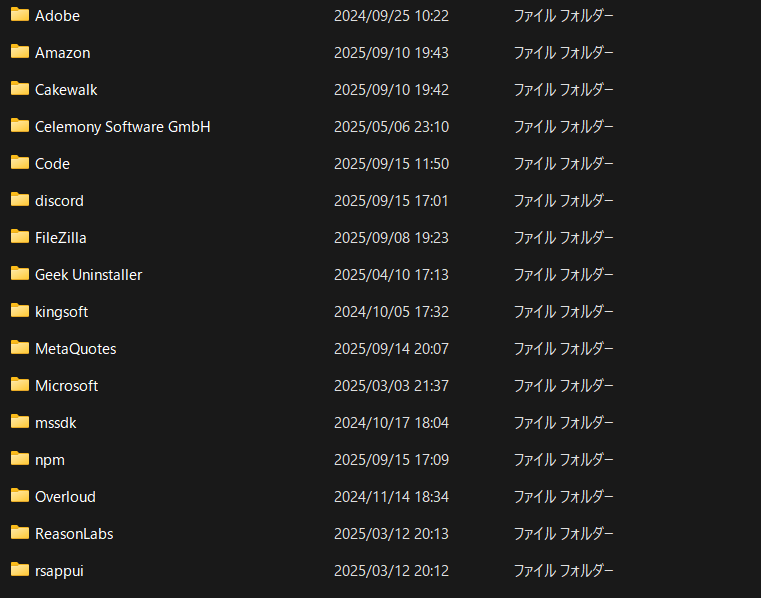Select the Amazon folder icon
This screenshot has width=761, height=598.
click(x=20, y=52)
